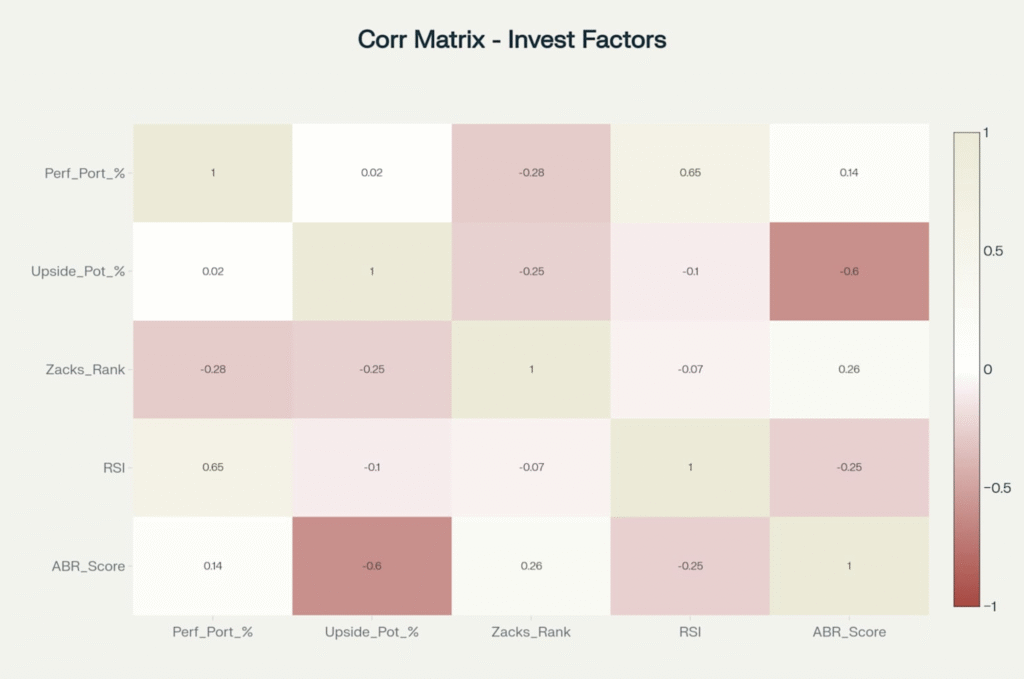Select the Zacks_Rank row label on the left
The width and height of the screenshot is (1024, 679).
click(88, 369)
